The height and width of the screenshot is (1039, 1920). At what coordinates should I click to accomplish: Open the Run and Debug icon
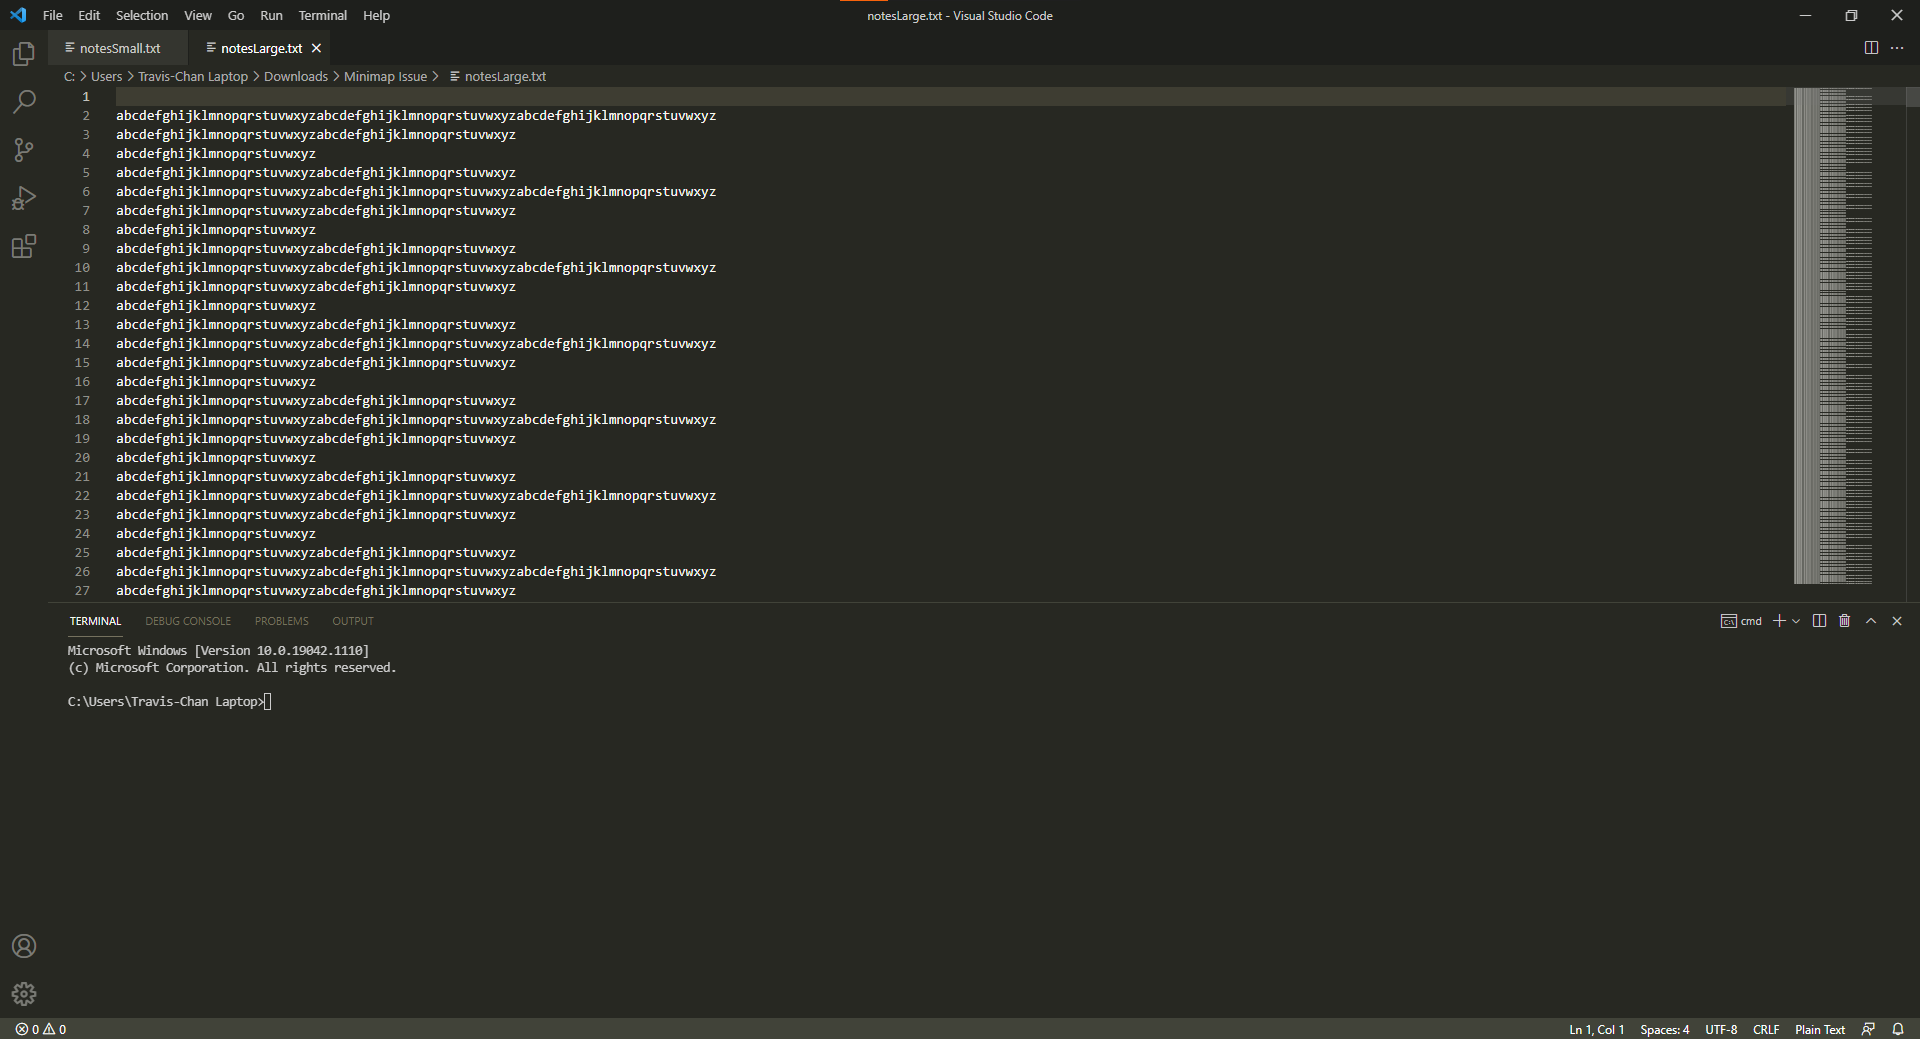(23, 198)
